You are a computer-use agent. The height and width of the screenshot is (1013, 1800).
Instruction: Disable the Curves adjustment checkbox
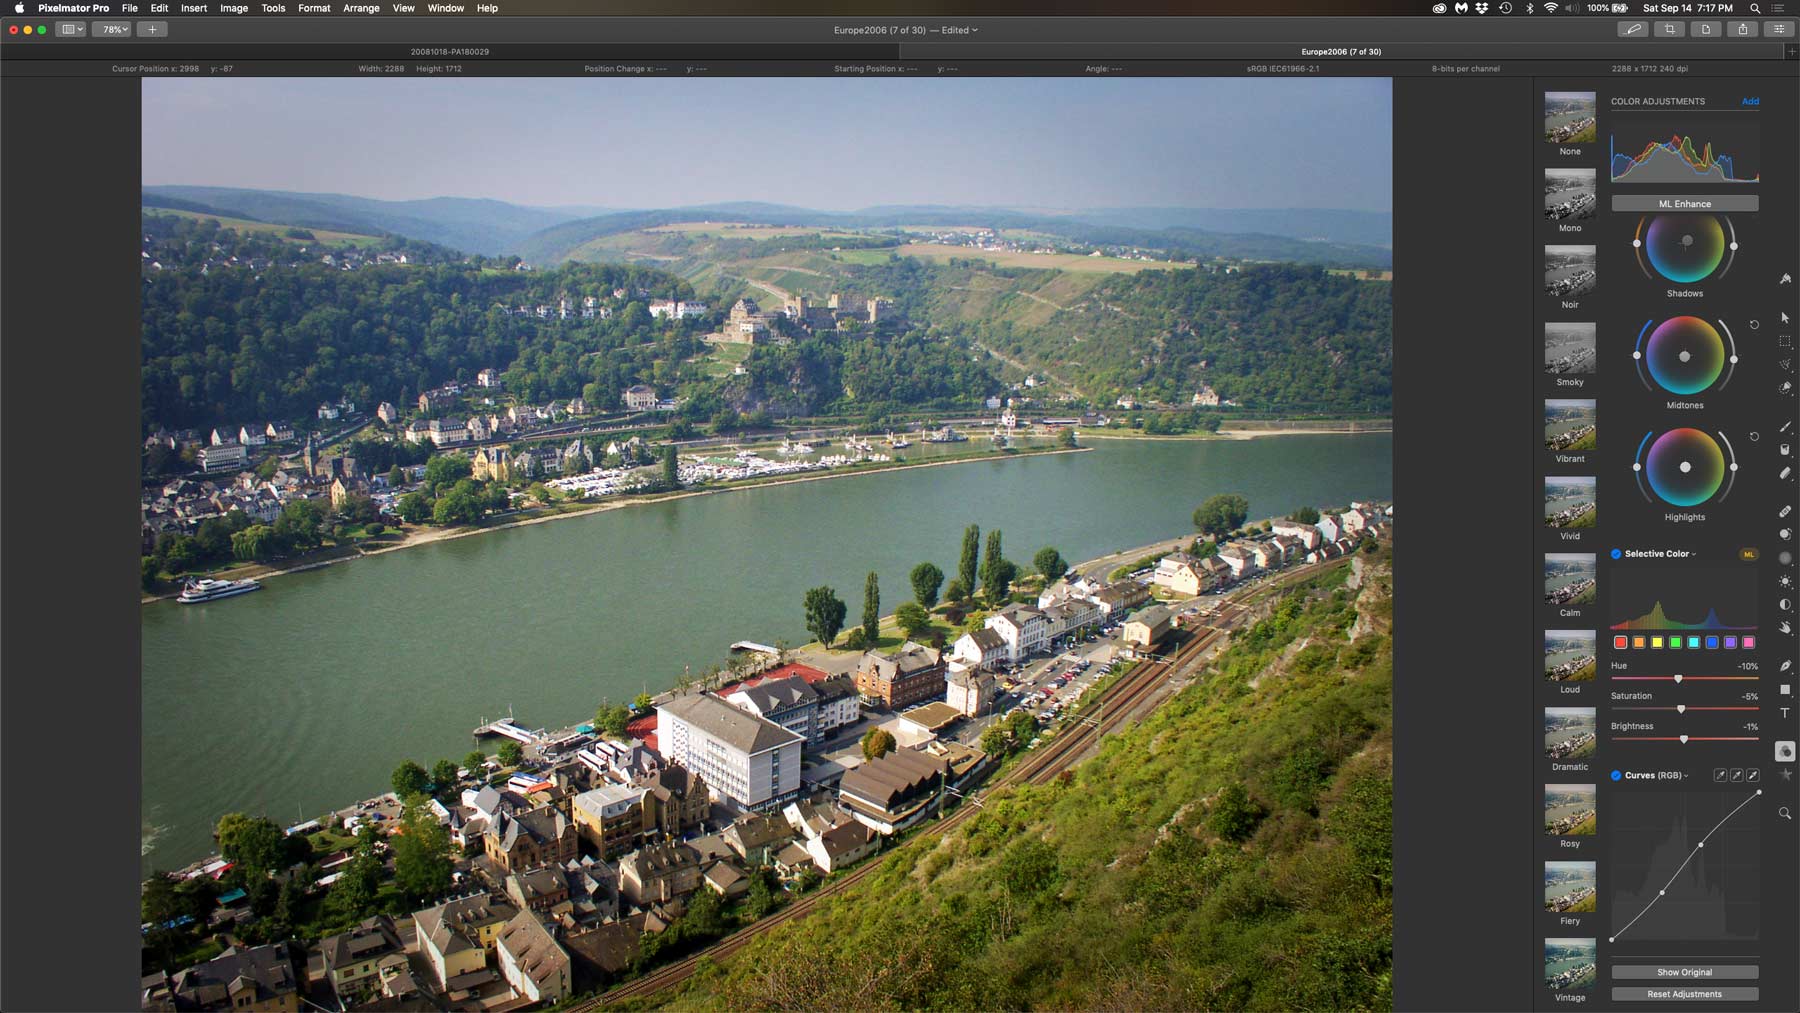point(1616,775)
